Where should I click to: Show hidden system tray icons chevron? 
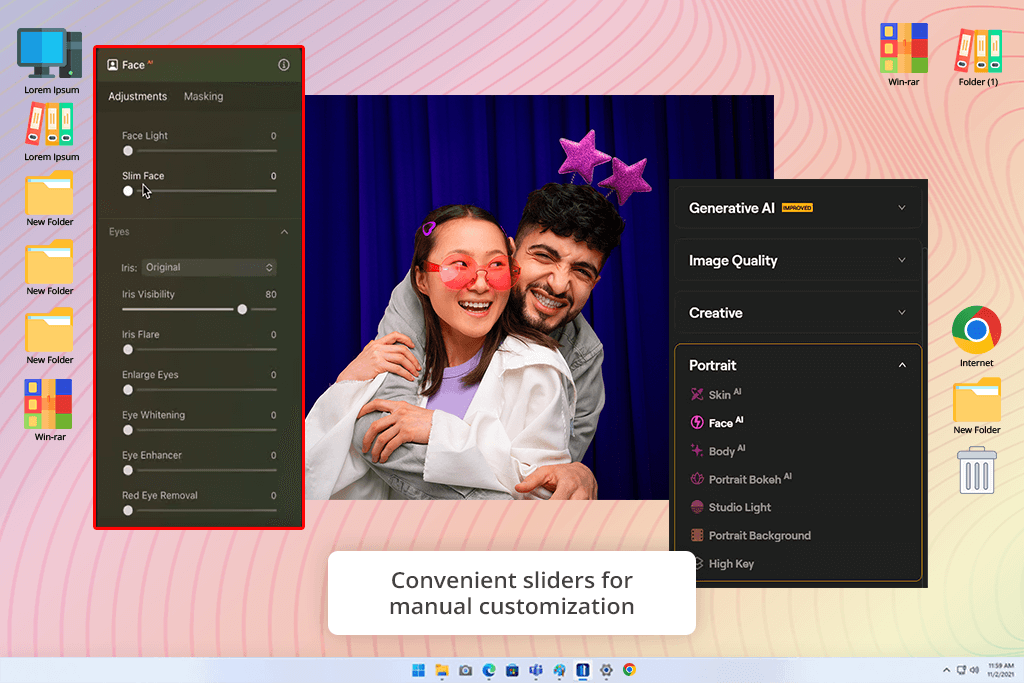[x=946, y=670]
